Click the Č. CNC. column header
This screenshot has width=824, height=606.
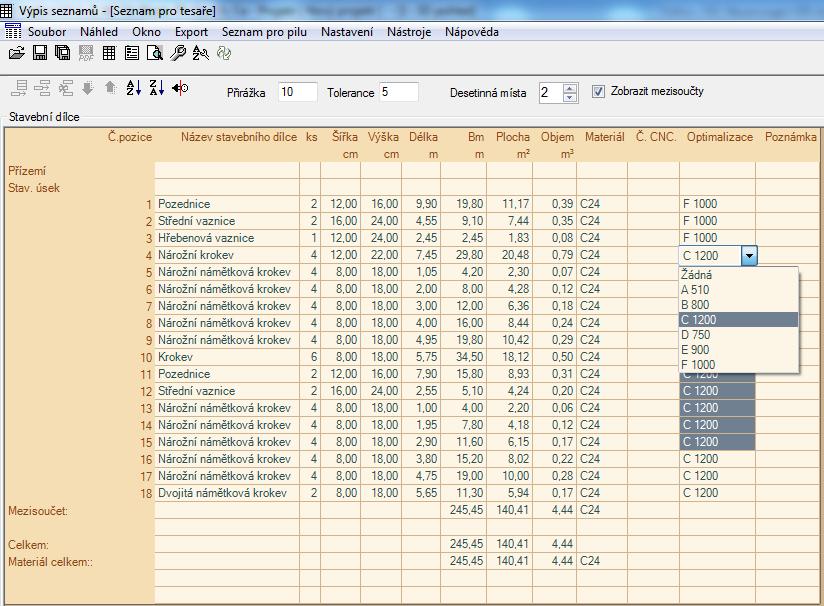point(655,137)
